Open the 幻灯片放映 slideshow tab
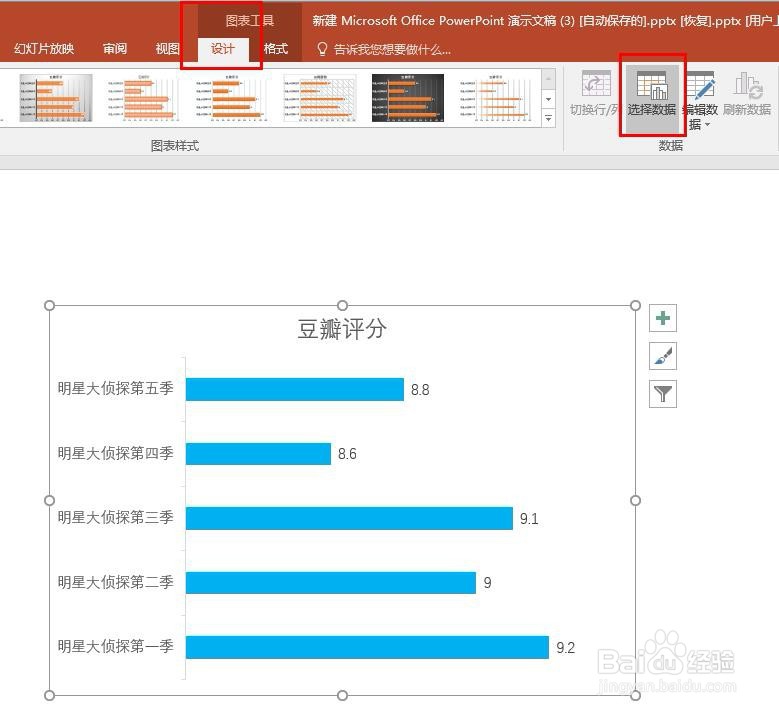Screen dimensions: 779x713 click(x=44, y=49)
